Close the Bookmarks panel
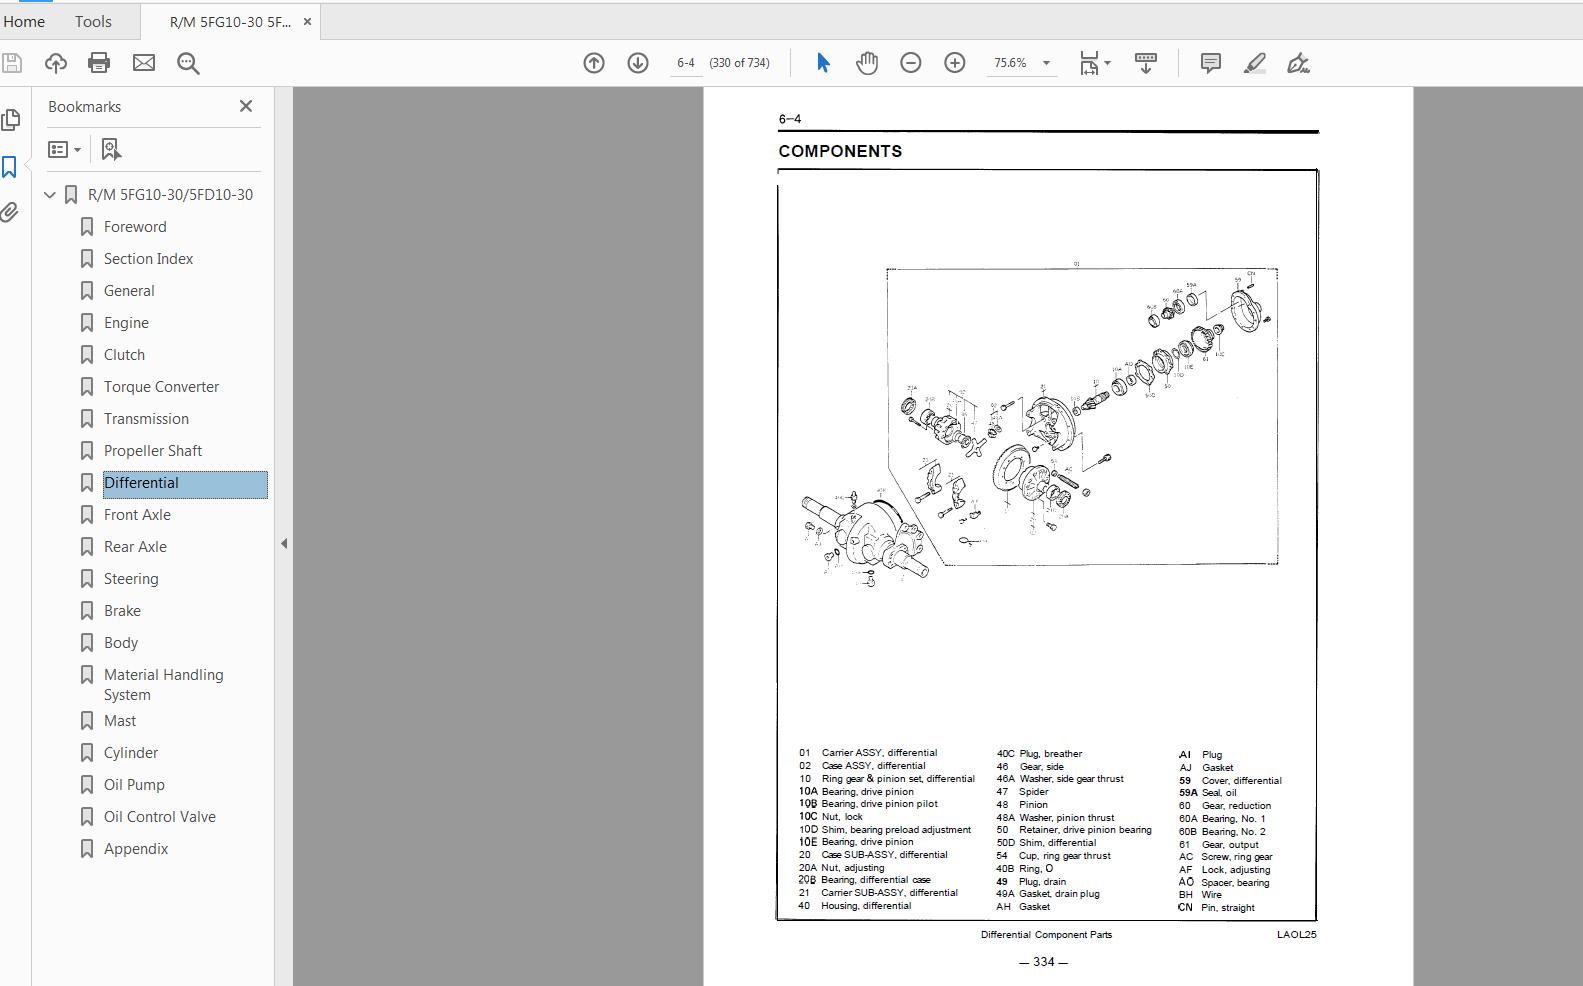Screen dimensions: 1583x986 point(246,106)
